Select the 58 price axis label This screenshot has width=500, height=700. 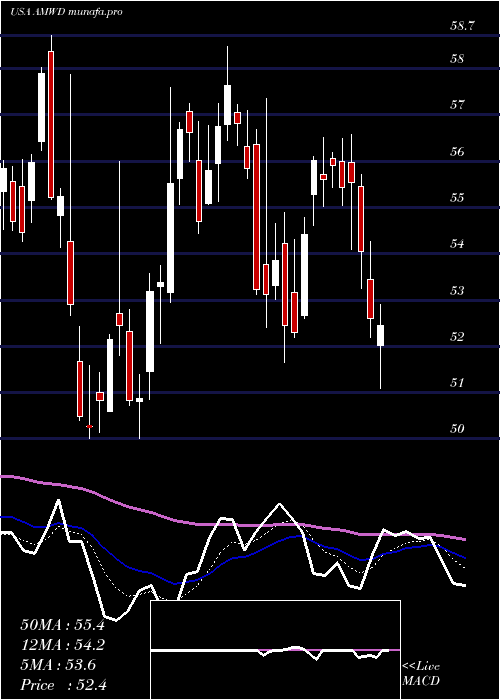[x=458, y=59]
